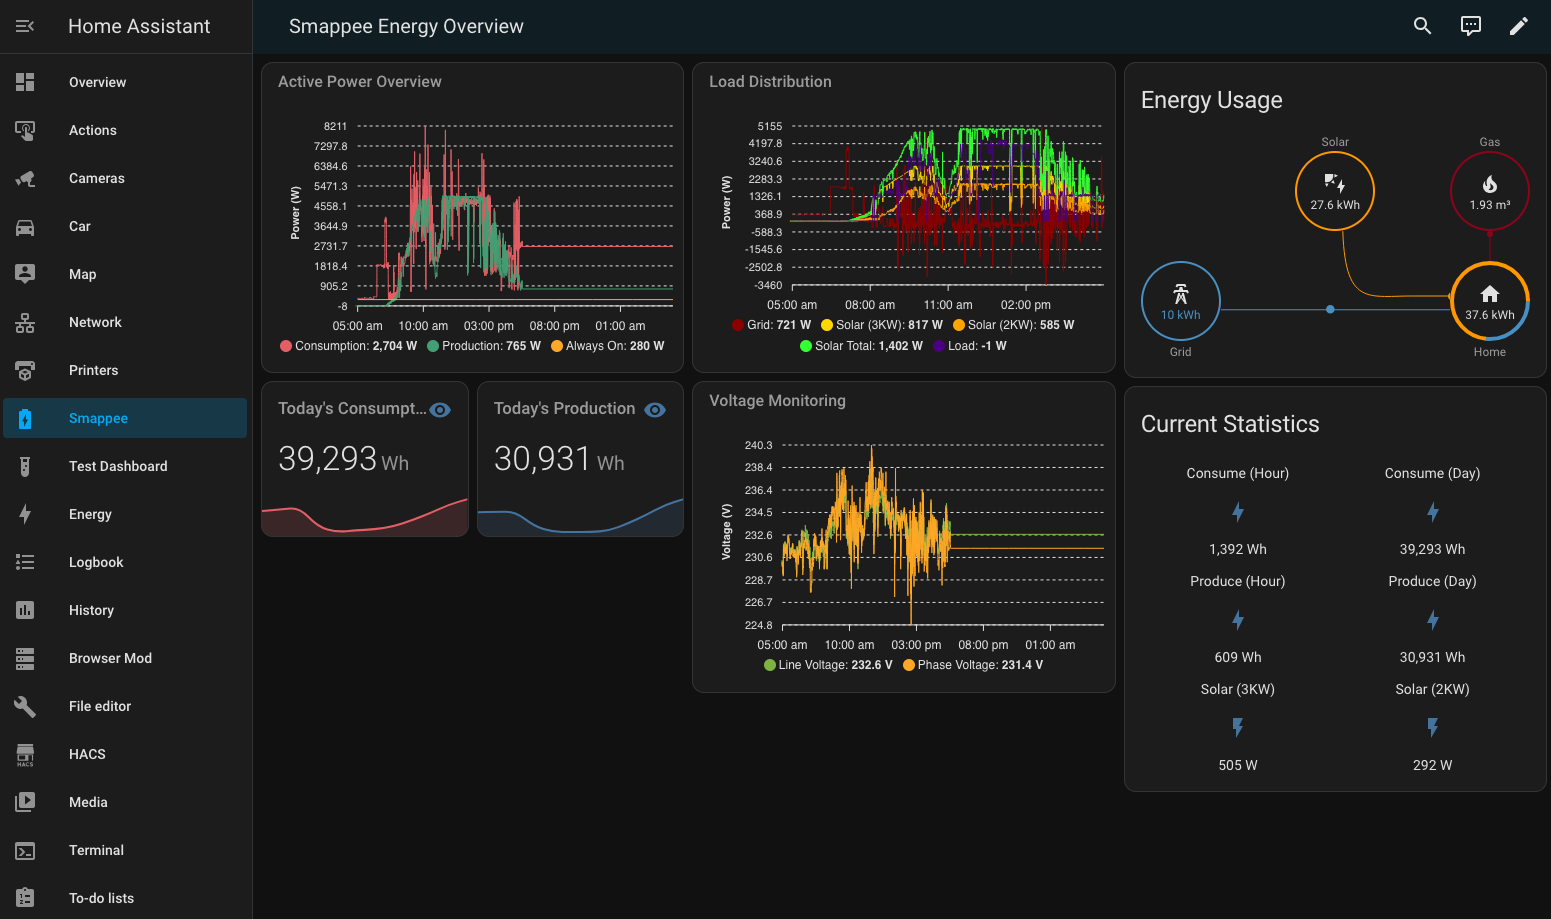Click the Produce (Day) lightning icon
Screen dimensions: 1551x919
coord(1432,620)
